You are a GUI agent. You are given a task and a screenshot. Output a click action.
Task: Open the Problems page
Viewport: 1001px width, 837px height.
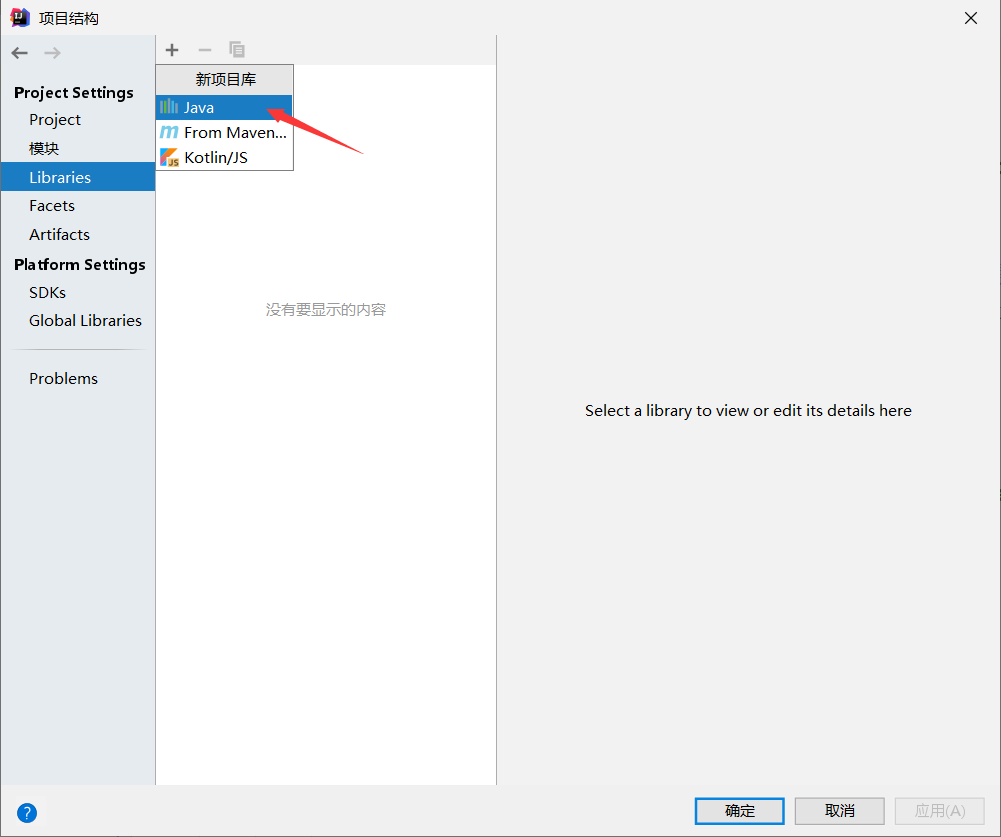pos(63,379)
